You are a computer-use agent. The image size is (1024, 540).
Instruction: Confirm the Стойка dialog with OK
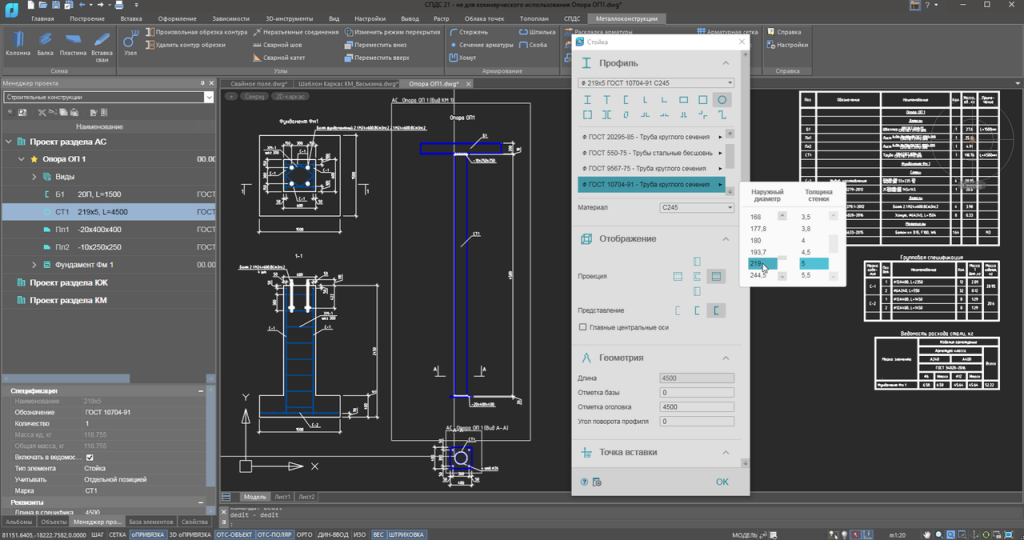(722, 482)
